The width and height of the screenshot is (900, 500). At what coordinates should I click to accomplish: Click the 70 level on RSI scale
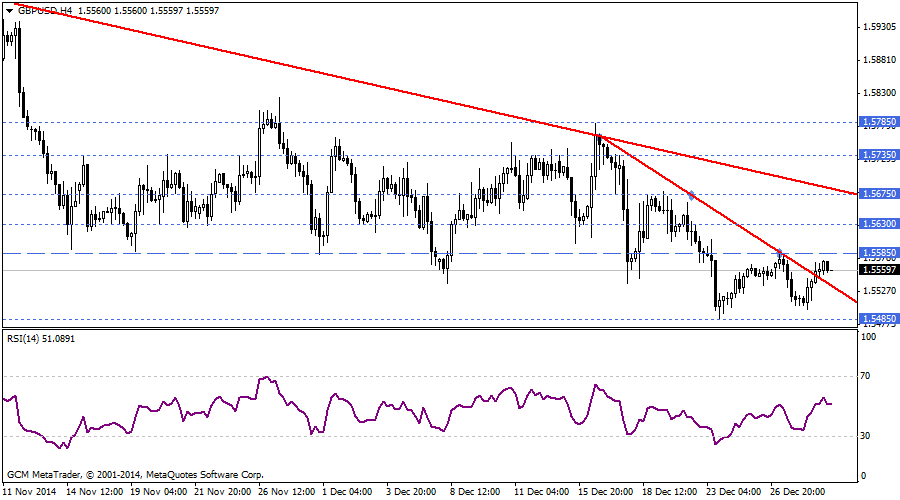(x=868, y=376)
